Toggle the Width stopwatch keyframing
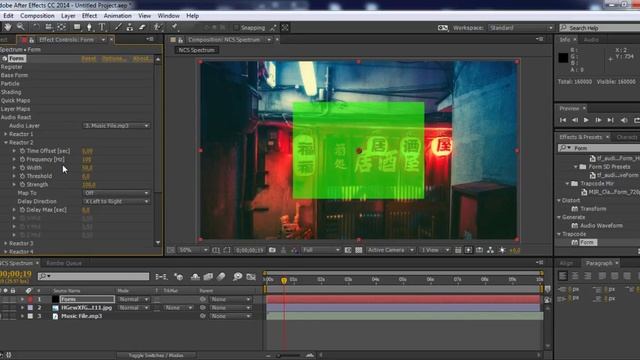Screen dimensions: 640x360 pyautogui.click(x=22, y=168)
